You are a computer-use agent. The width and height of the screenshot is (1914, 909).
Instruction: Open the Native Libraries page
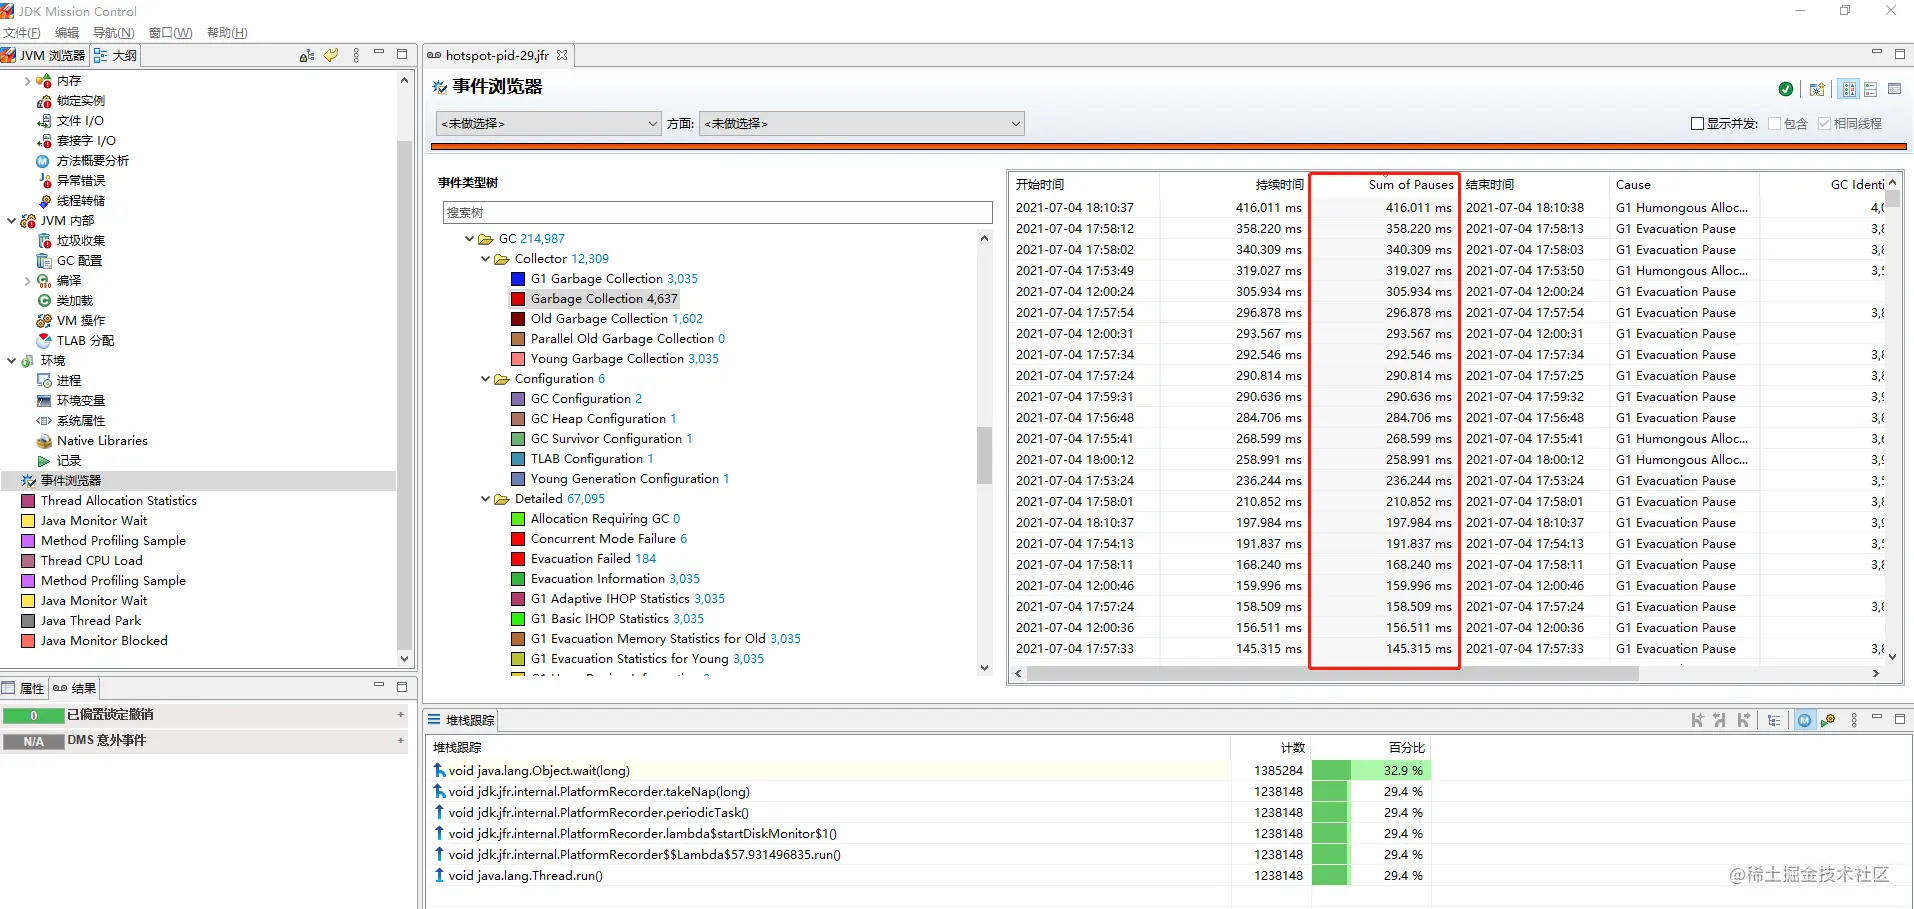(102, 441)
